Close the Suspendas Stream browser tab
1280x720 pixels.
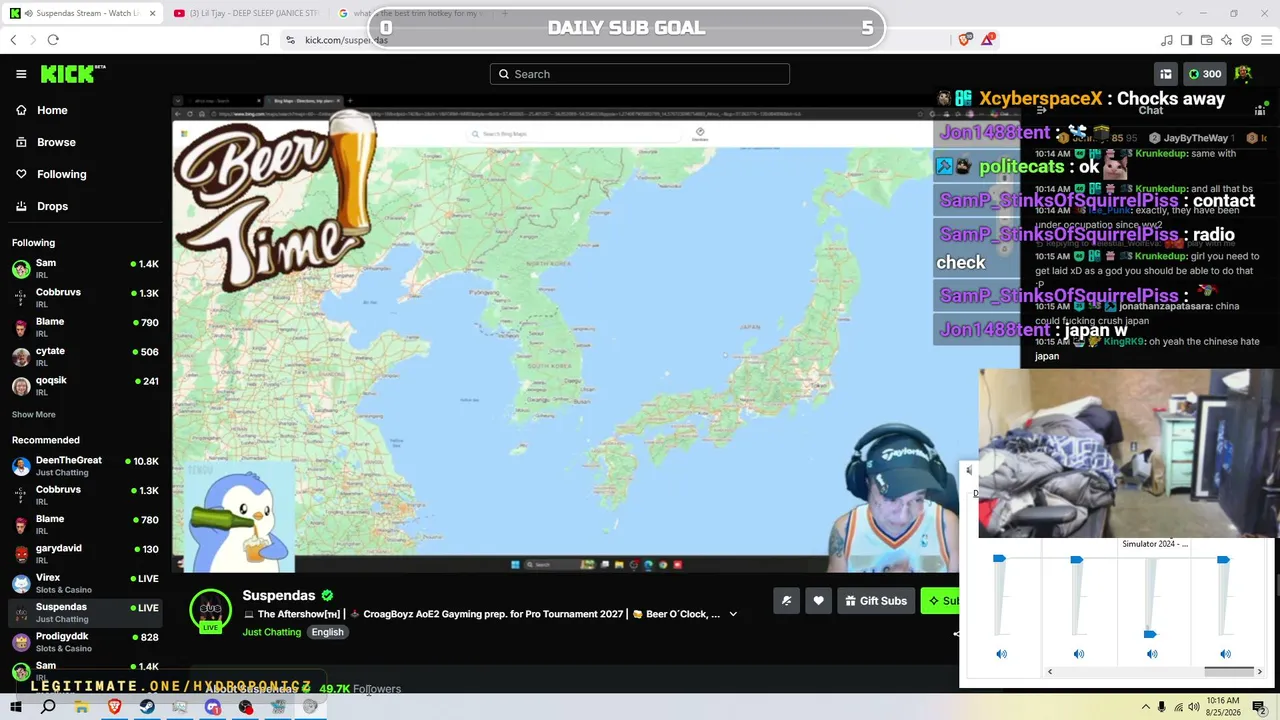155,13
